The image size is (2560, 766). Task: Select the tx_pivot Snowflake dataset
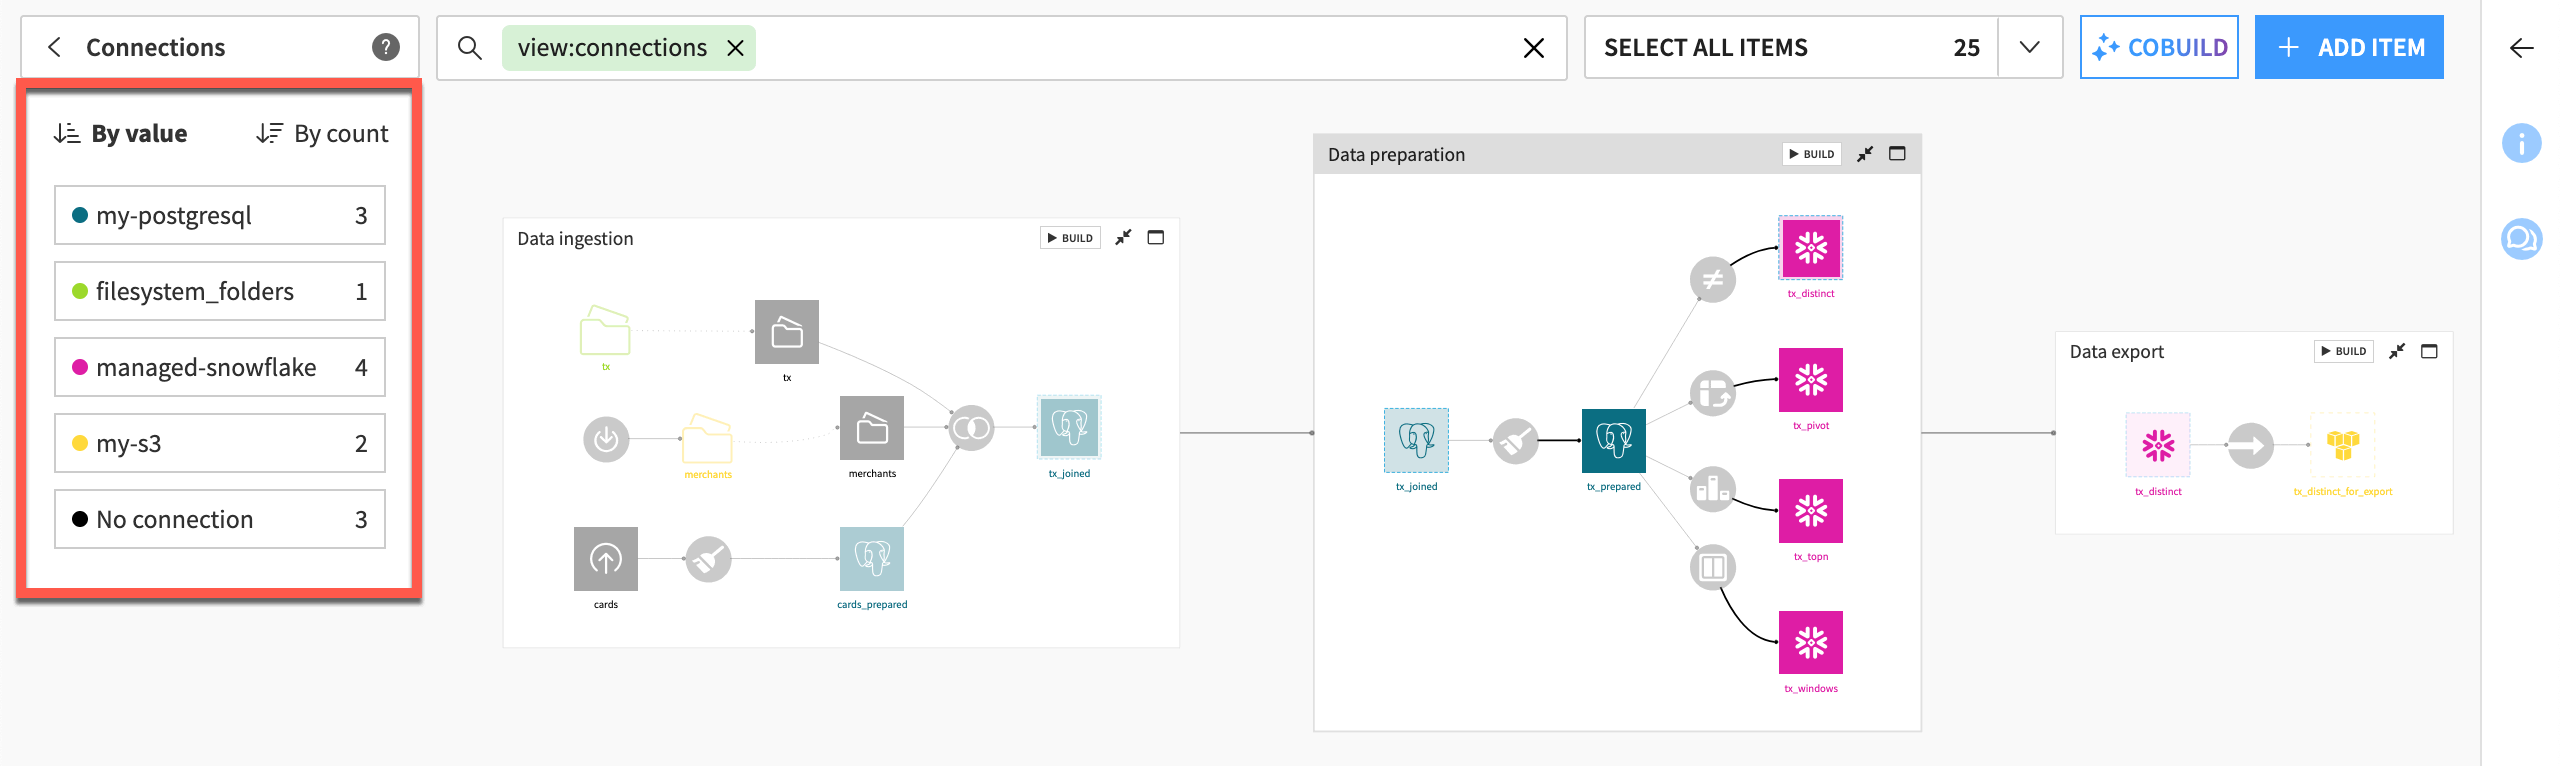1811,380
